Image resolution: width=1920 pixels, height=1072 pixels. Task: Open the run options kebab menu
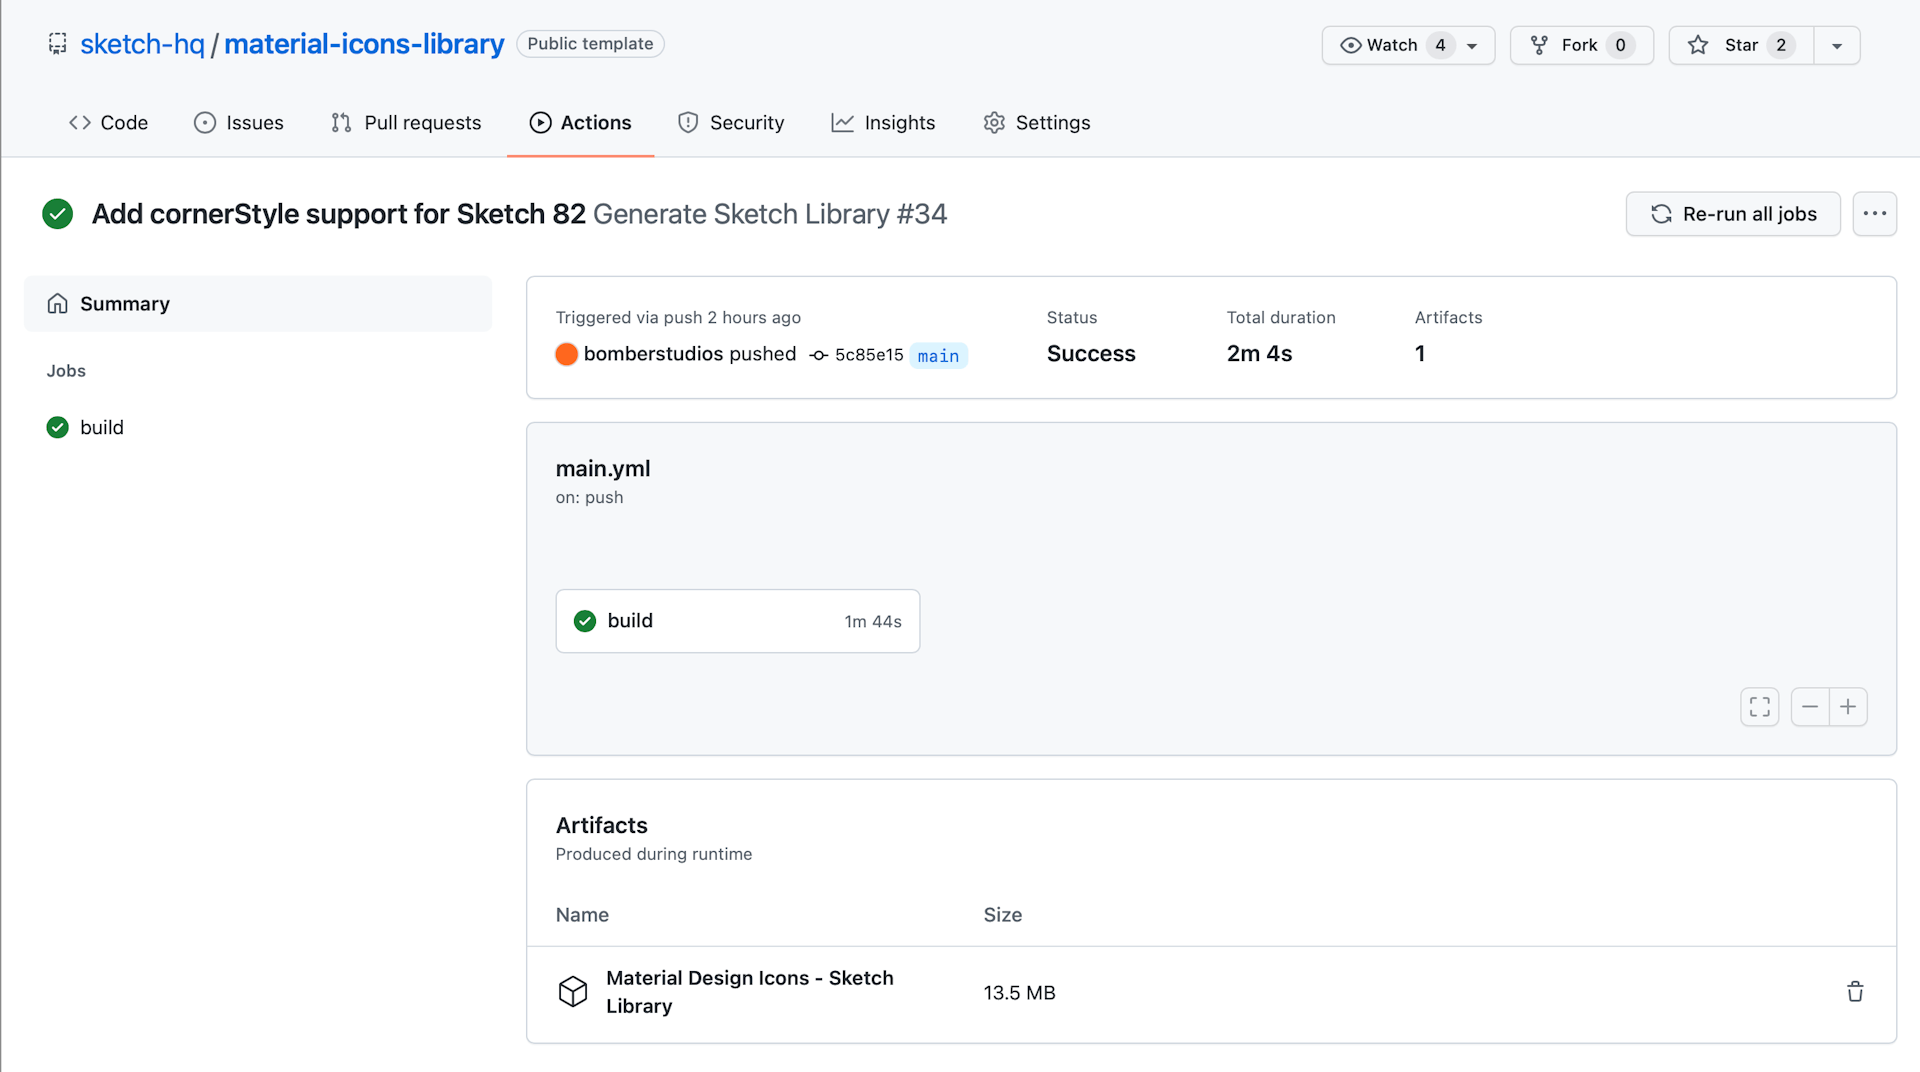(x=1875, y=214)
